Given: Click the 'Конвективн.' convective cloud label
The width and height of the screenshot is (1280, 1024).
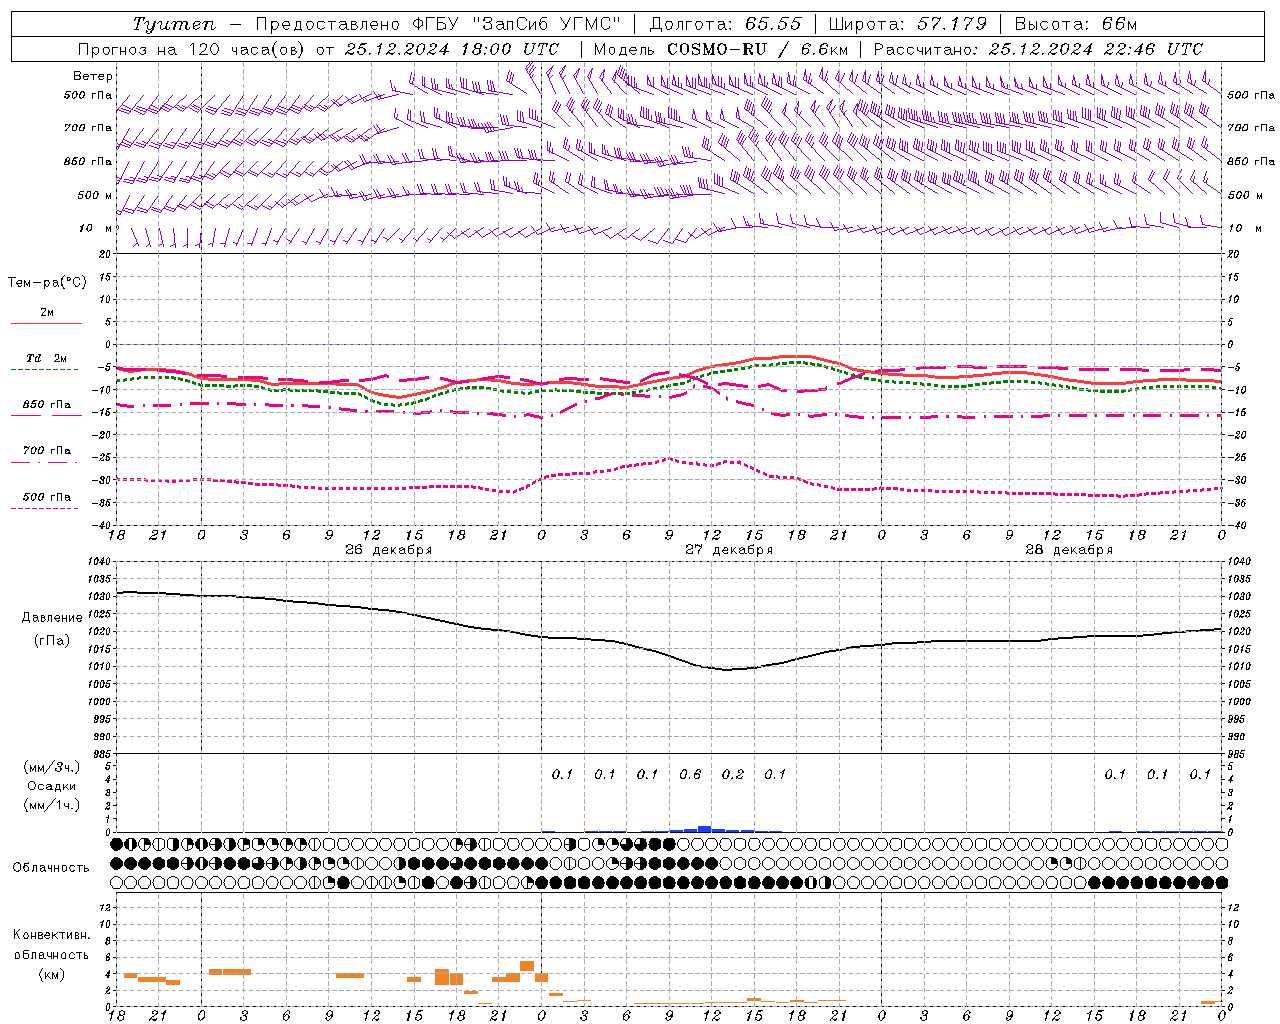Looking at the screenshot, I should [x=52, y=935].
